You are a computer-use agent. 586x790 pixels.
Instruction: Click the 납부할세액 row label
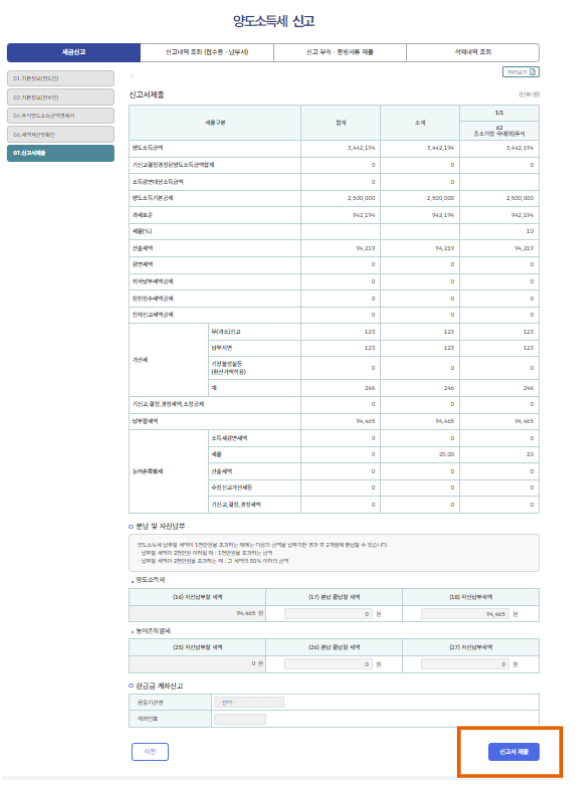pyautogui.click(x=145, y=421)
